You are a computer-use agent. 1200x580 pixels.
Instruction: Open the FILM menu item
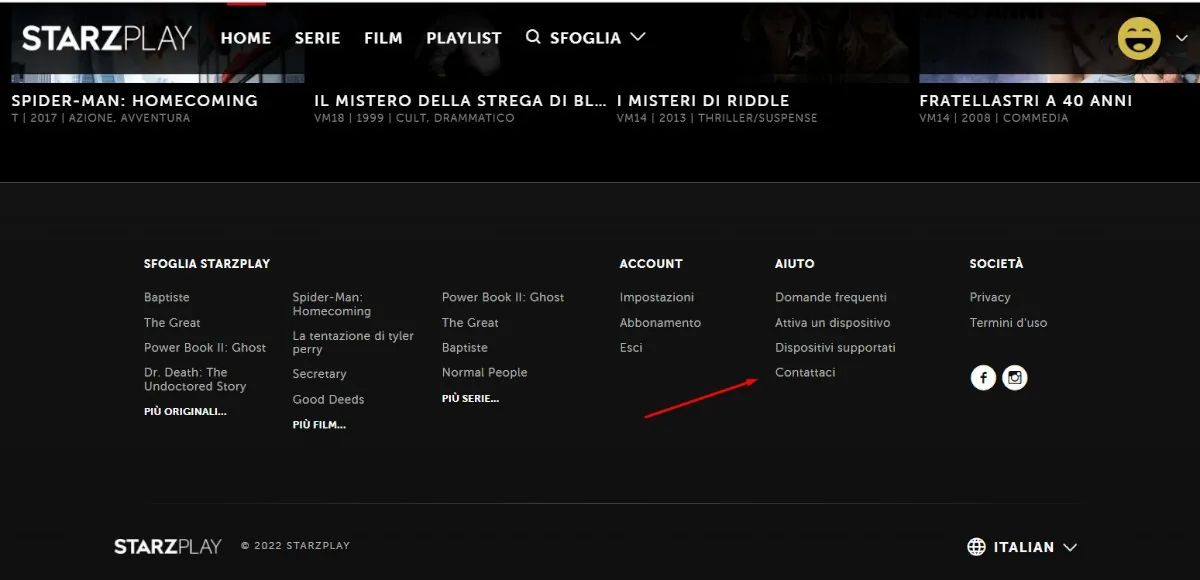click(x=383, y=38)
